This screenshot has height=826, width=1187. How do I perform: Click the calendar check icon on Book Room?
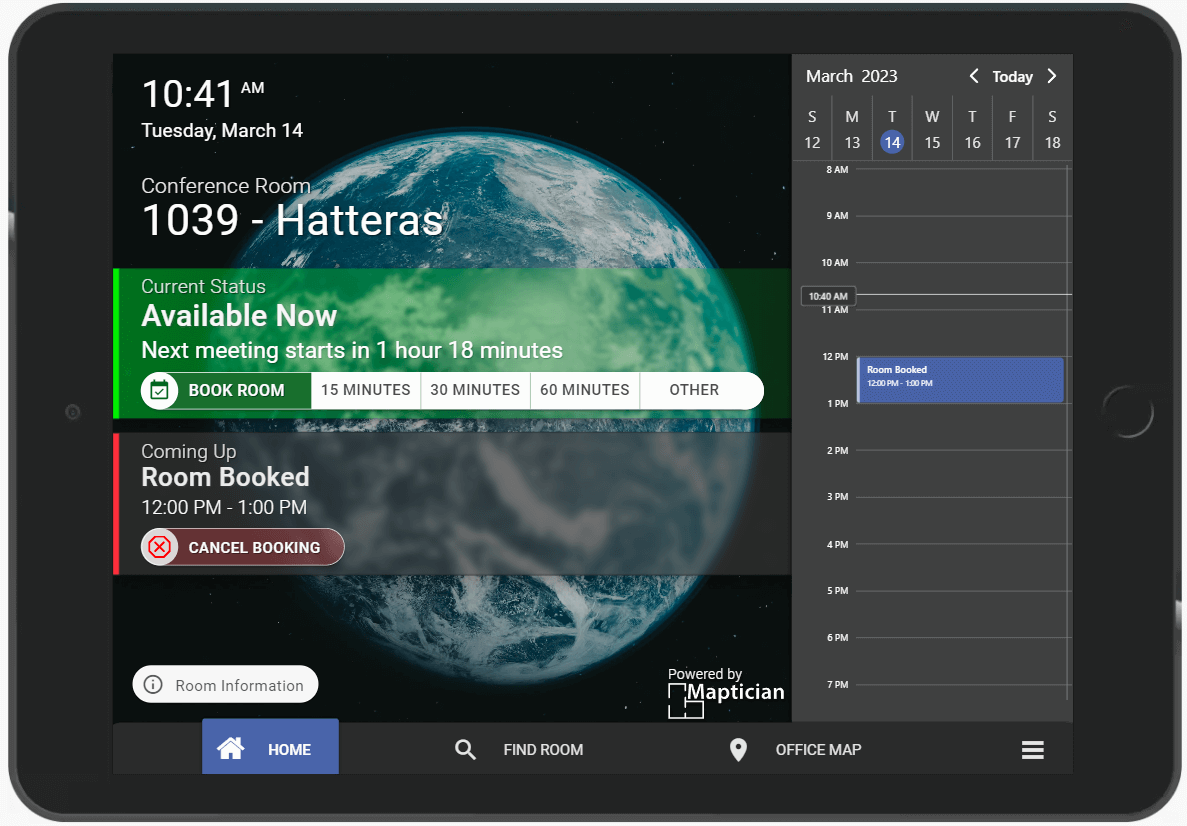[159, 390]
